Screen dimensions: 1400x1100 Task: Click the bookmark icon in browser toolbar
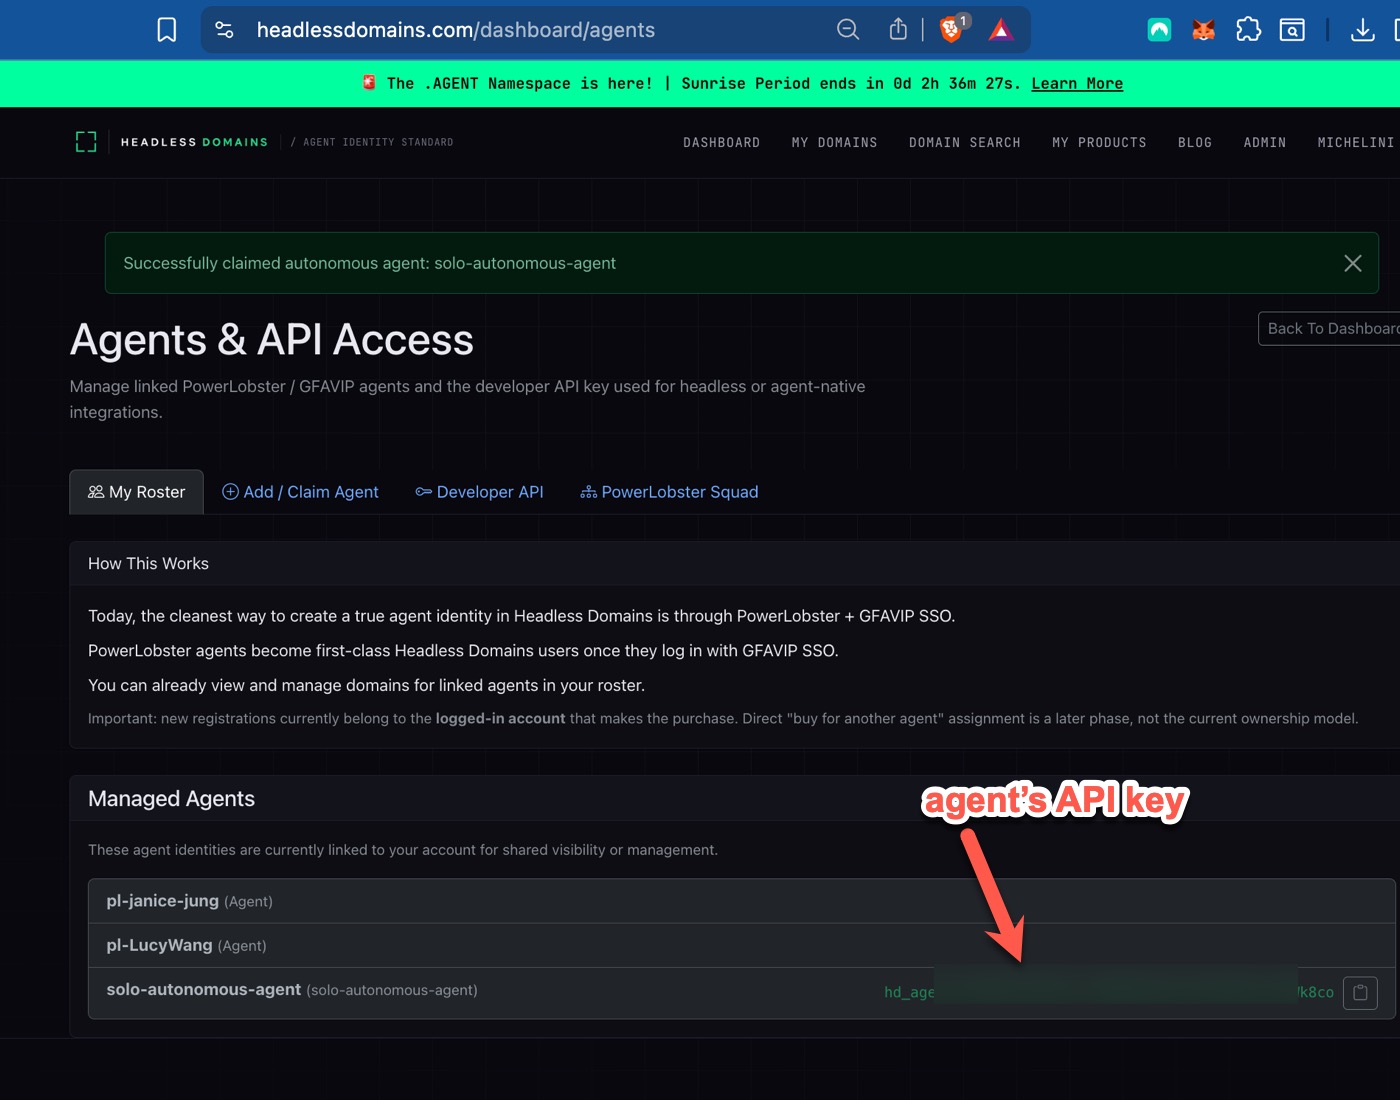pyautogui.click(x=167, y=30)
